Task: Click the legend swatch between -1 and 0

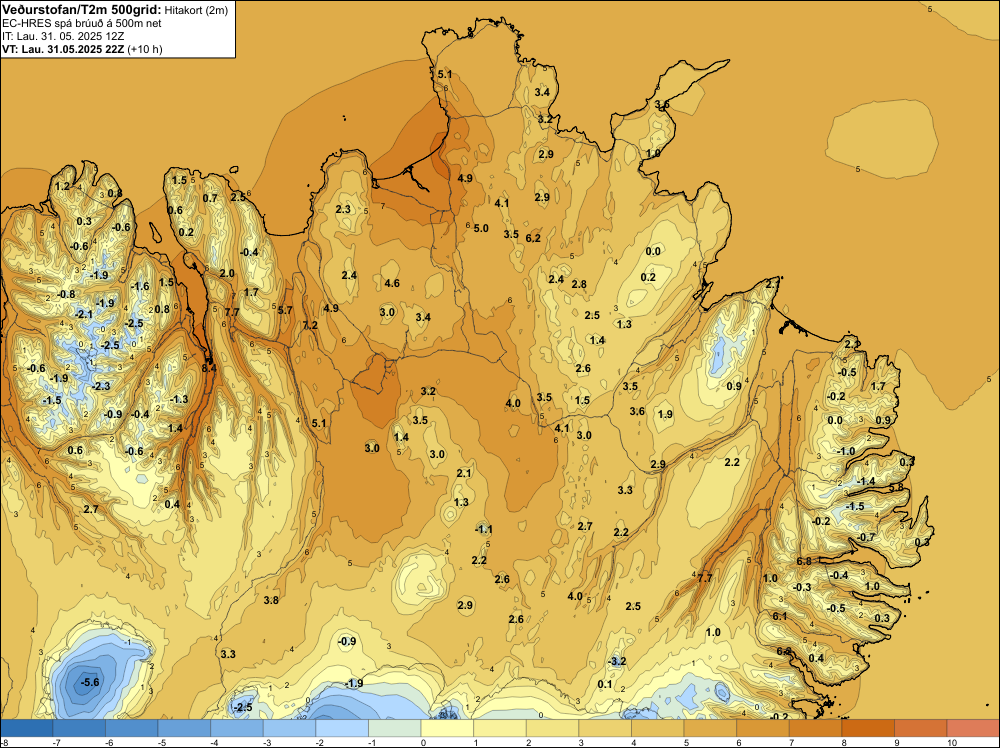Action: click(395, 728)
